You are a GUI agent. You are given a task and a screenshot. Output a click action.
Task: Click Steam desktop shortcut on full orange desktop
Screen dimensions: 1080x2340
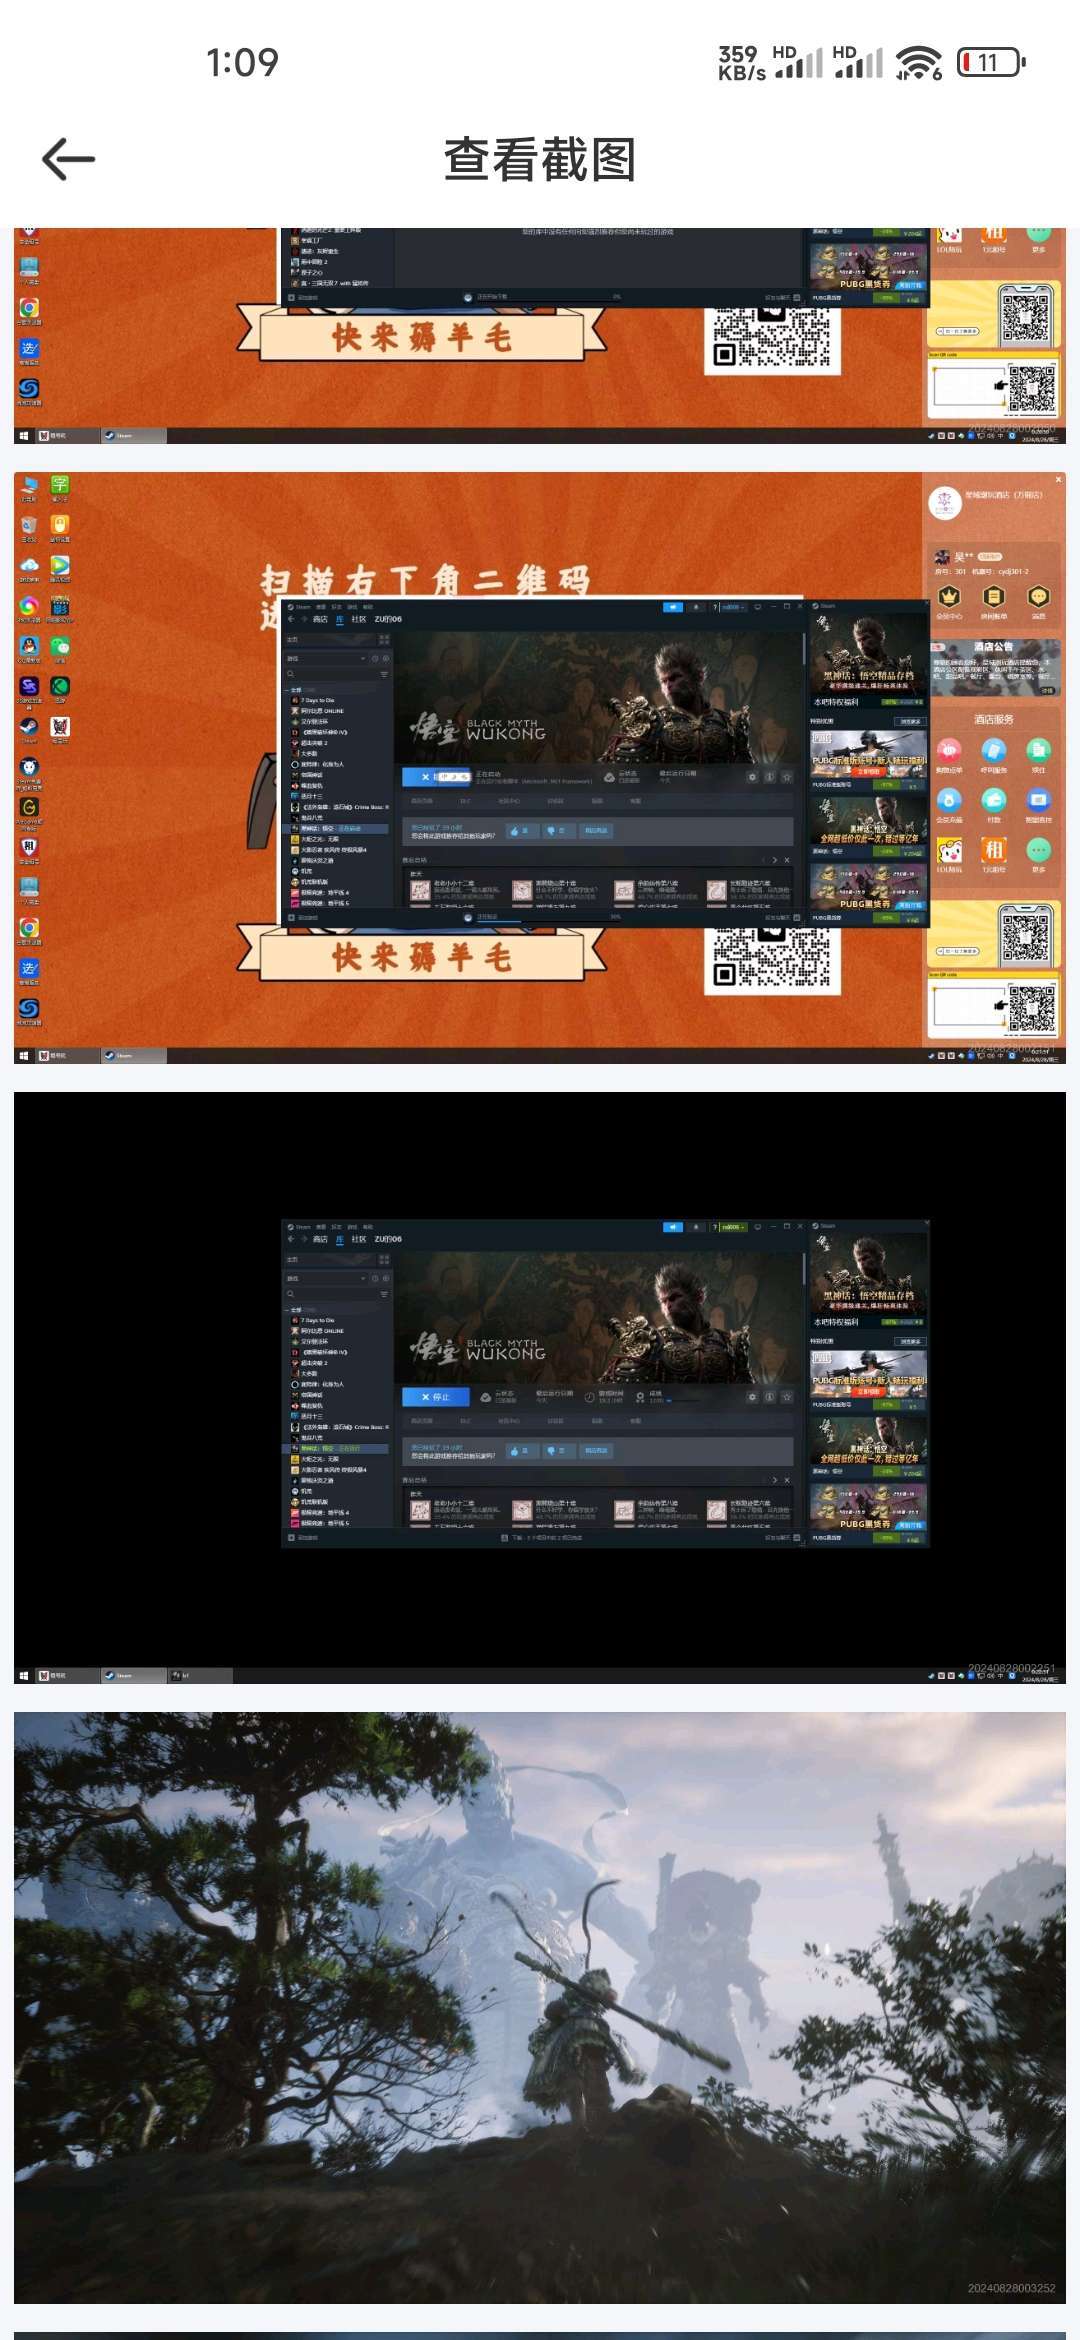coord(29,728)
